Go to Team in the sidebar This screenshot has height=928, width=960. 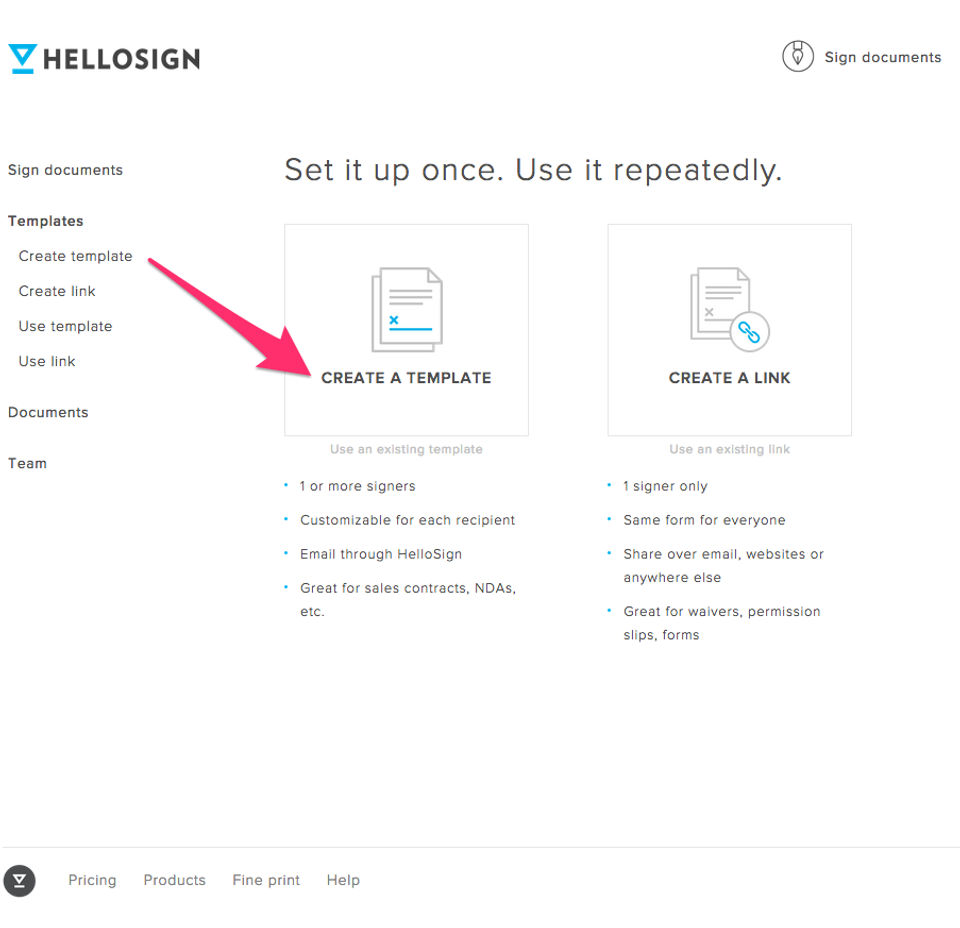pos(27,463)
